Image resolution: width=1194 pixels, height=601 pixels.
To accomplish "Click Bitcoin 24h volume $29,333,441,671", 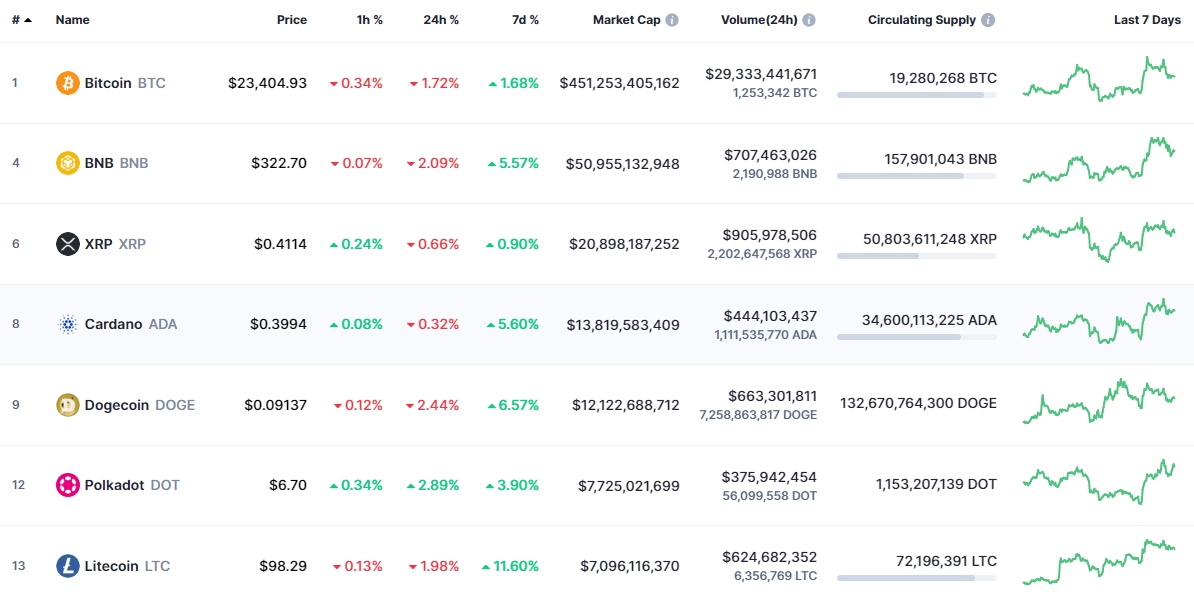I will (x=761, y=74).
